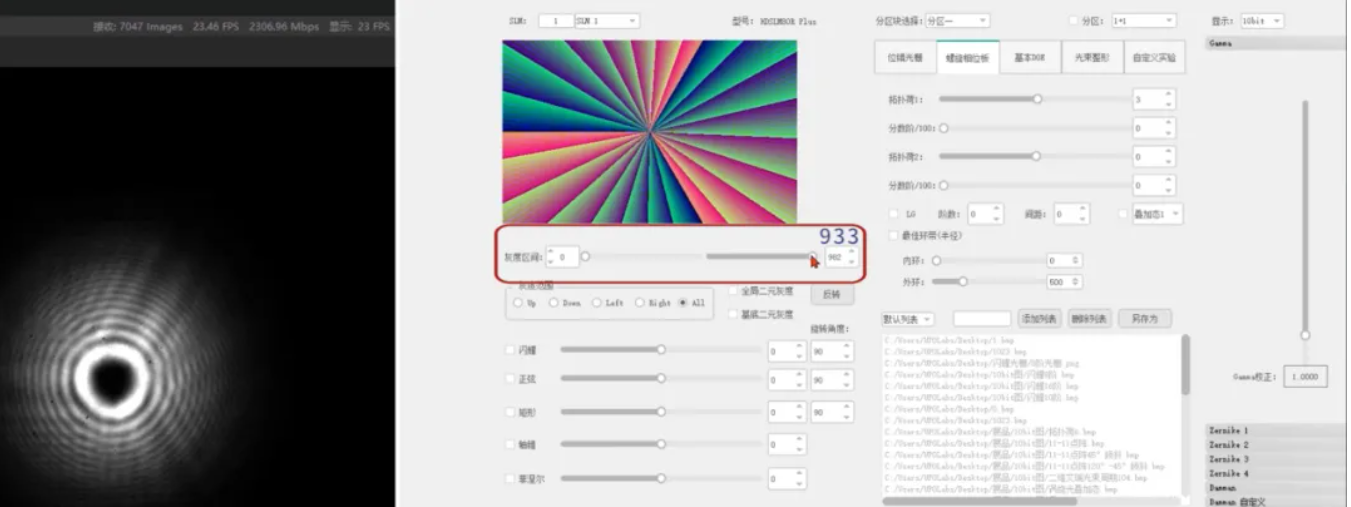This screenshot has height=507, width=1351.
Task: Select the Left radio button
Action: (597, 303)
